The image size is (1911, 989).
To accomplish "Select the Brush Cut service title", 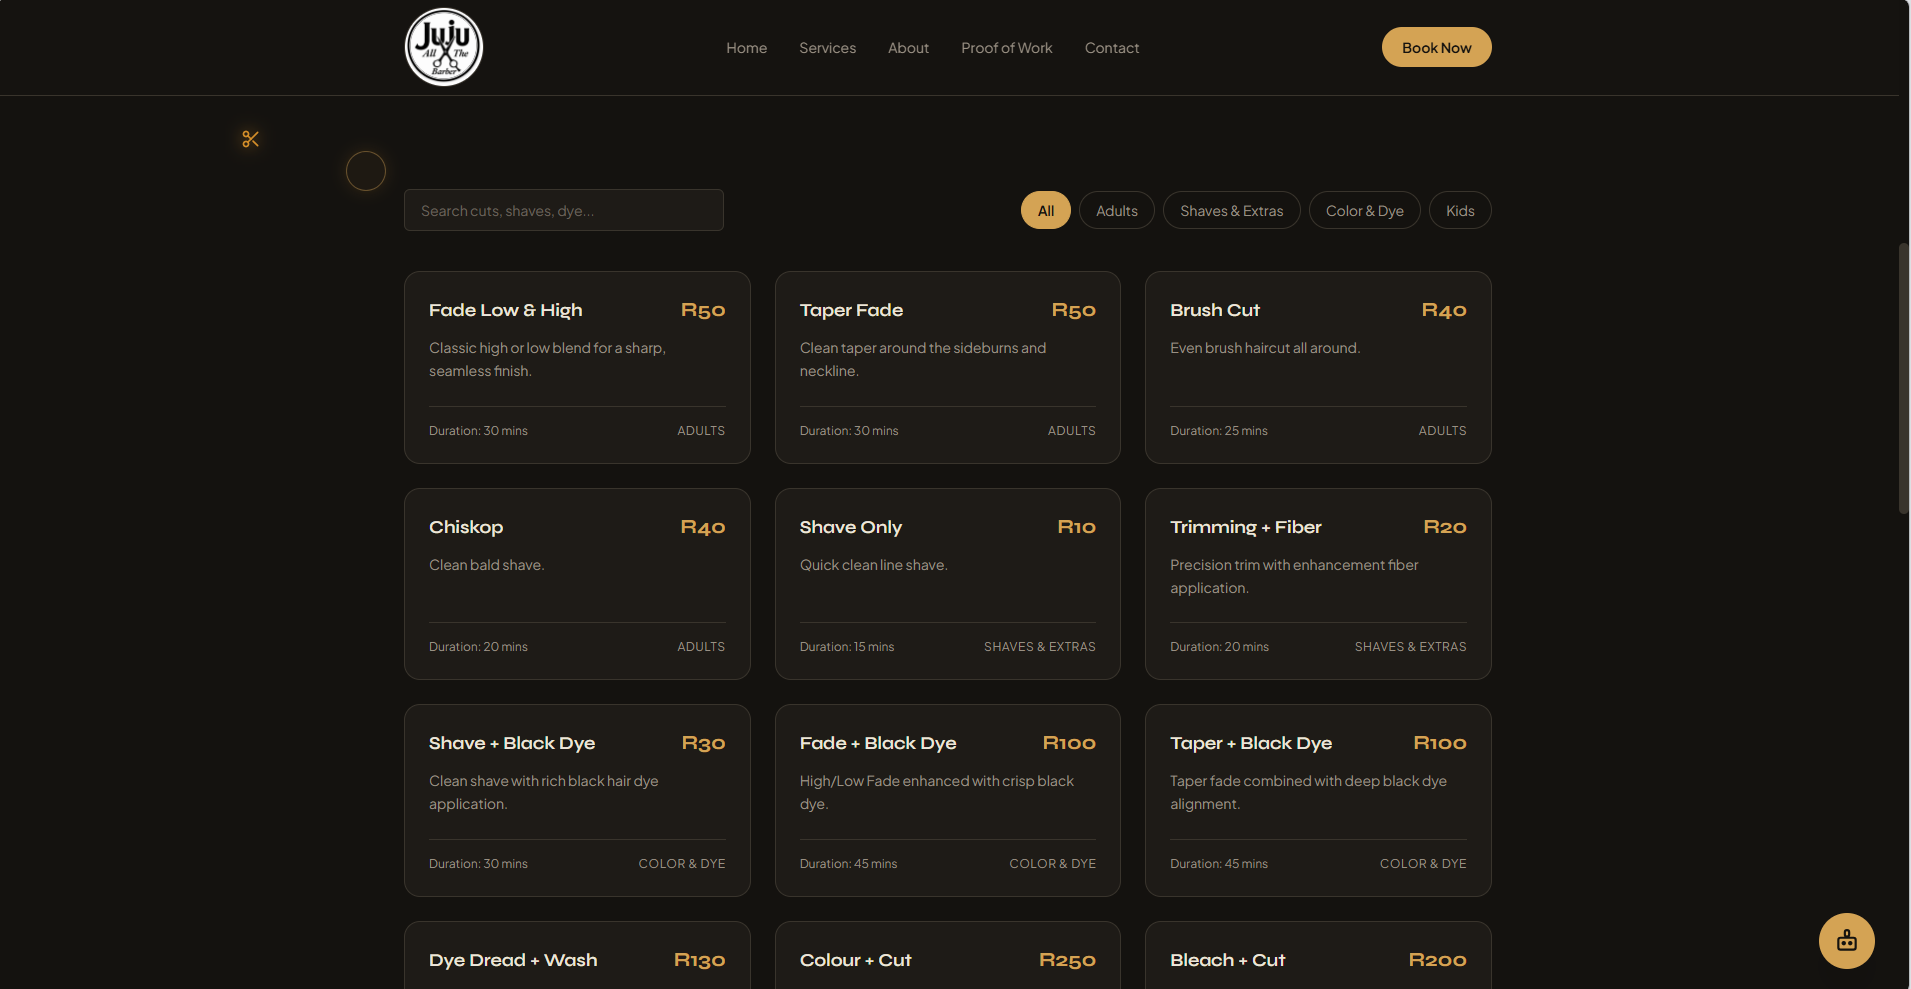I will pyautogui.click(x=1215, y=310).
